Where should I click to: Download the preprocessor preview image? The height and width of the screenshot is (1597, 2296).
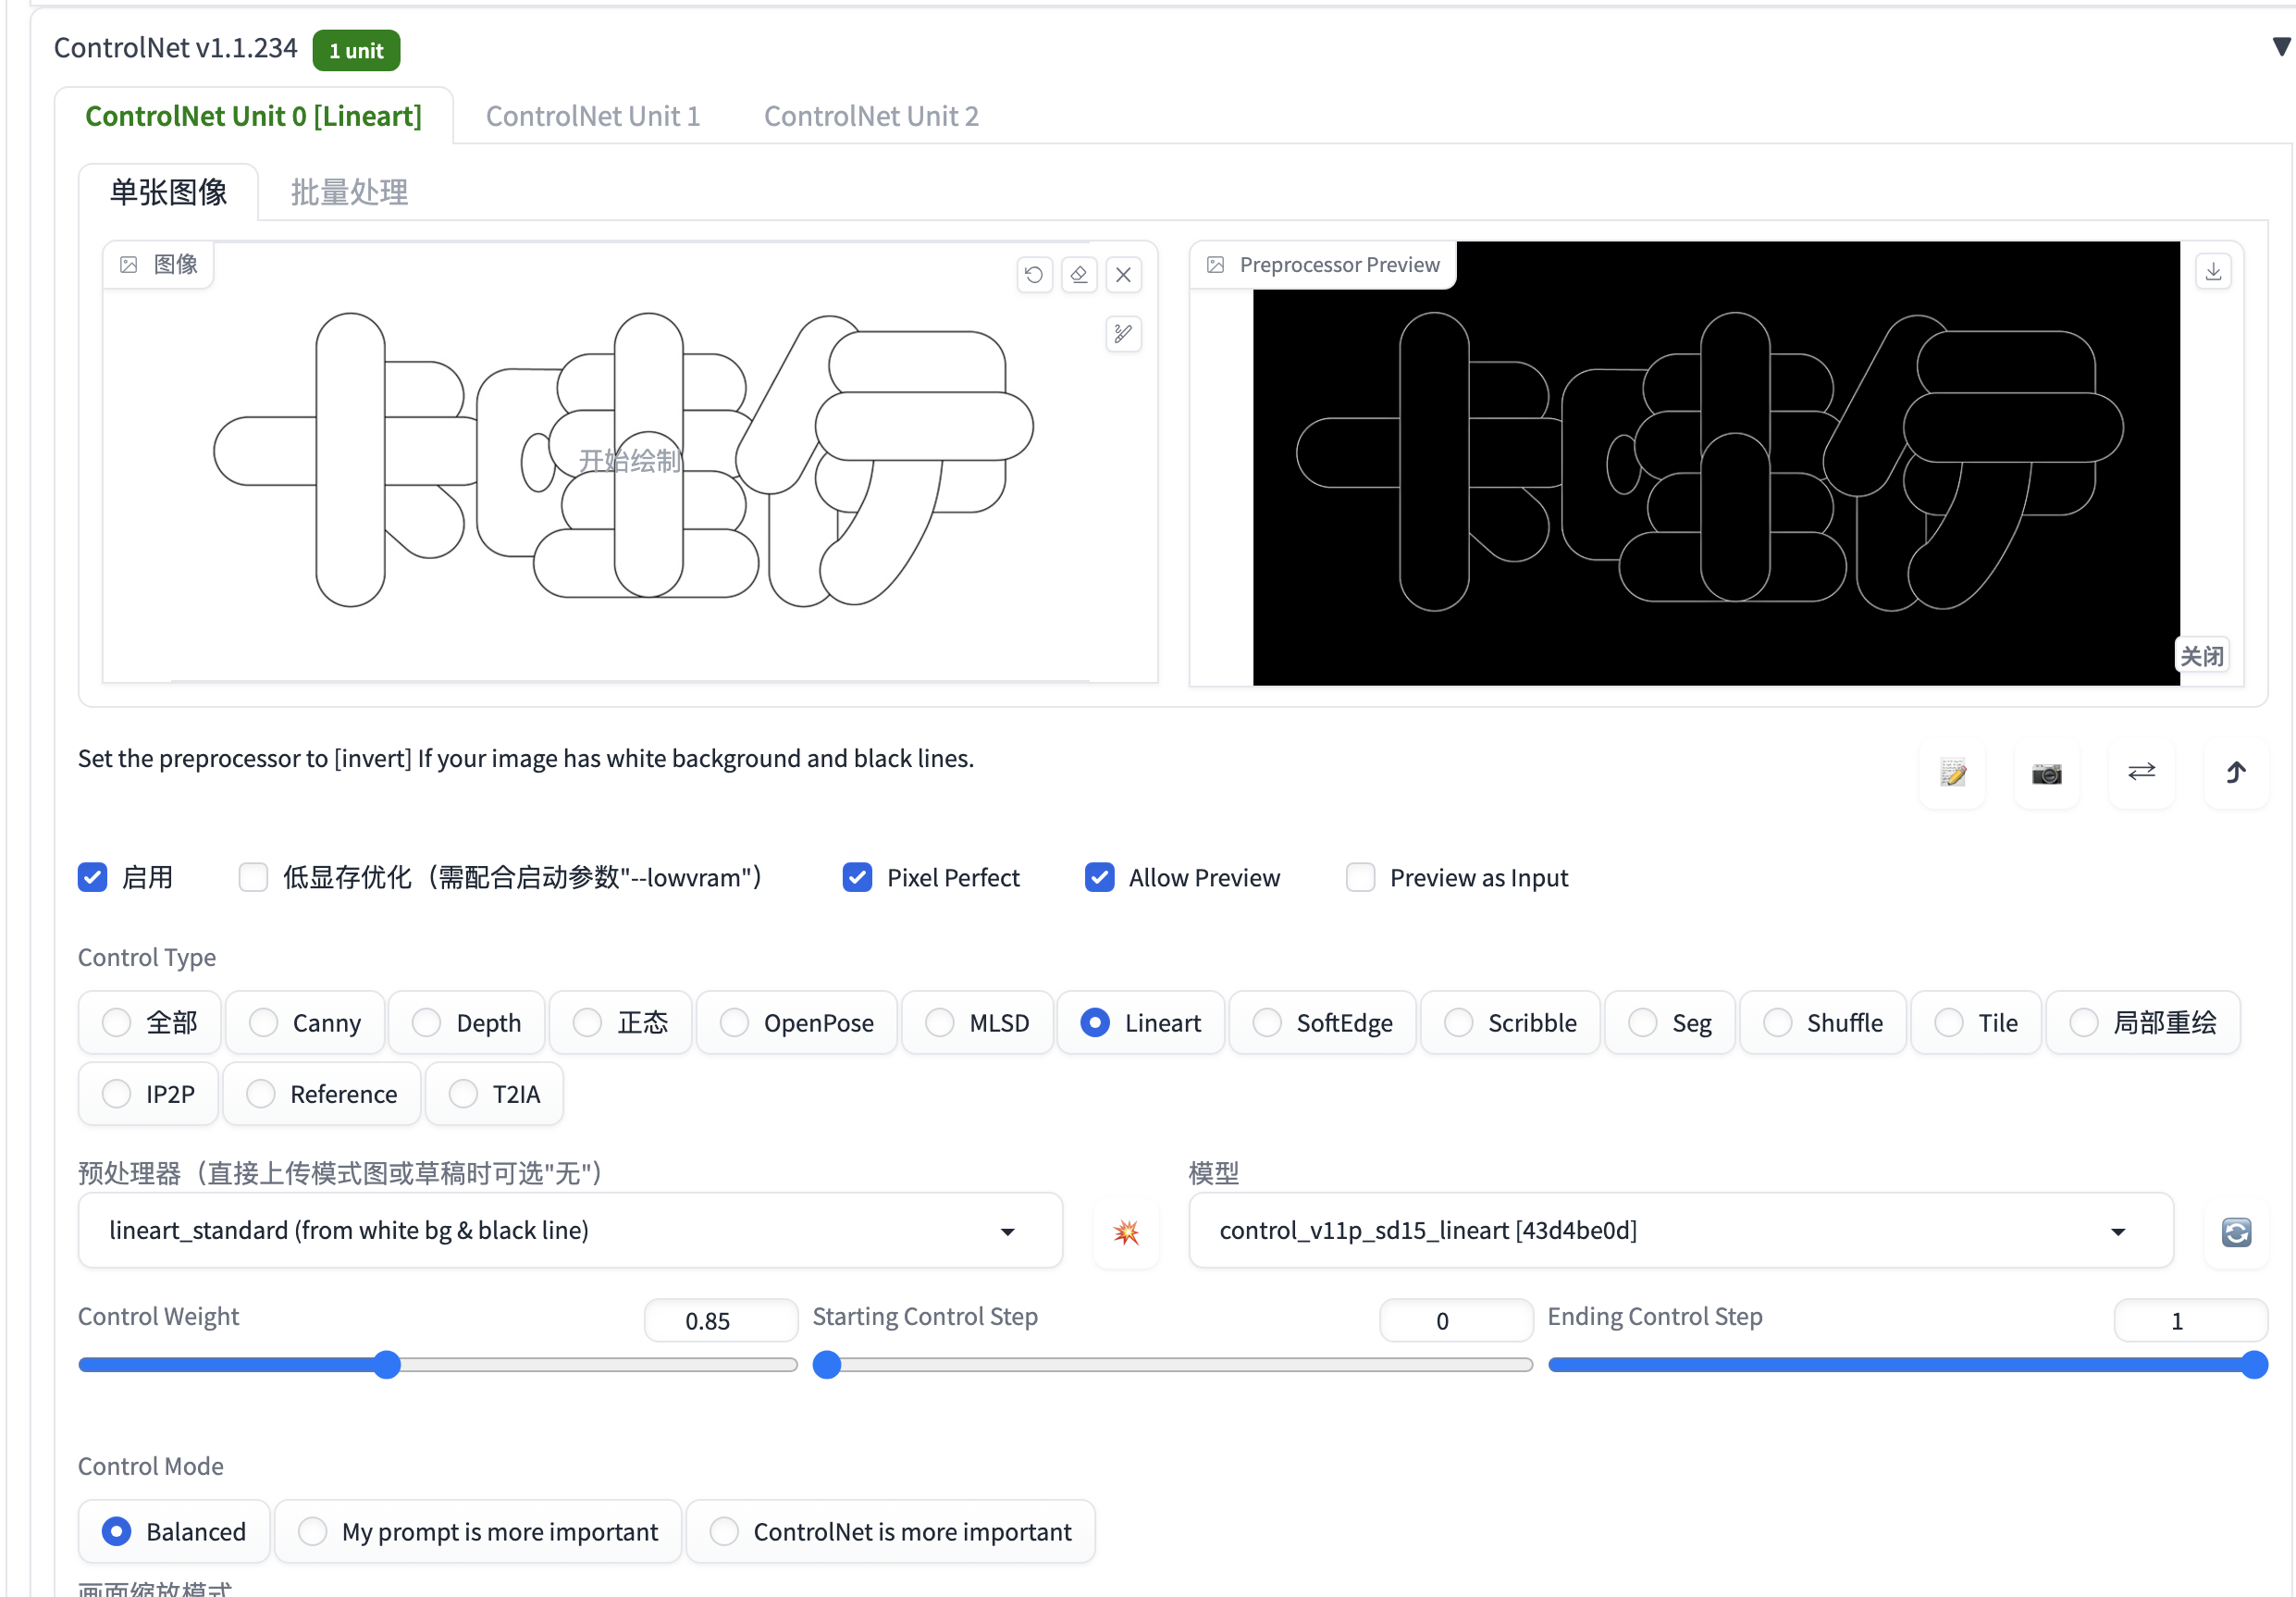click(x=2214, y=271)
